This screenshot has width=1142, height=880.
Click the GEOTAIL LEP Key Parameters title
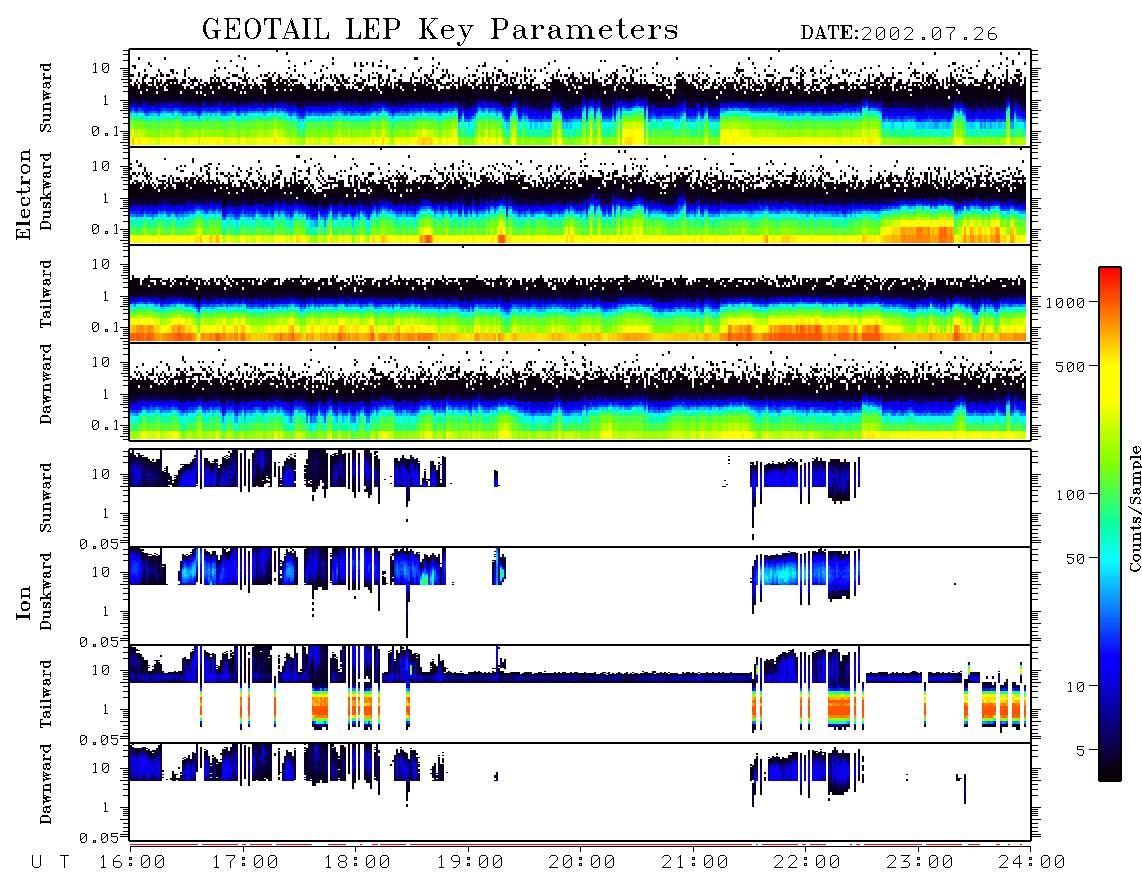point(440,30)
